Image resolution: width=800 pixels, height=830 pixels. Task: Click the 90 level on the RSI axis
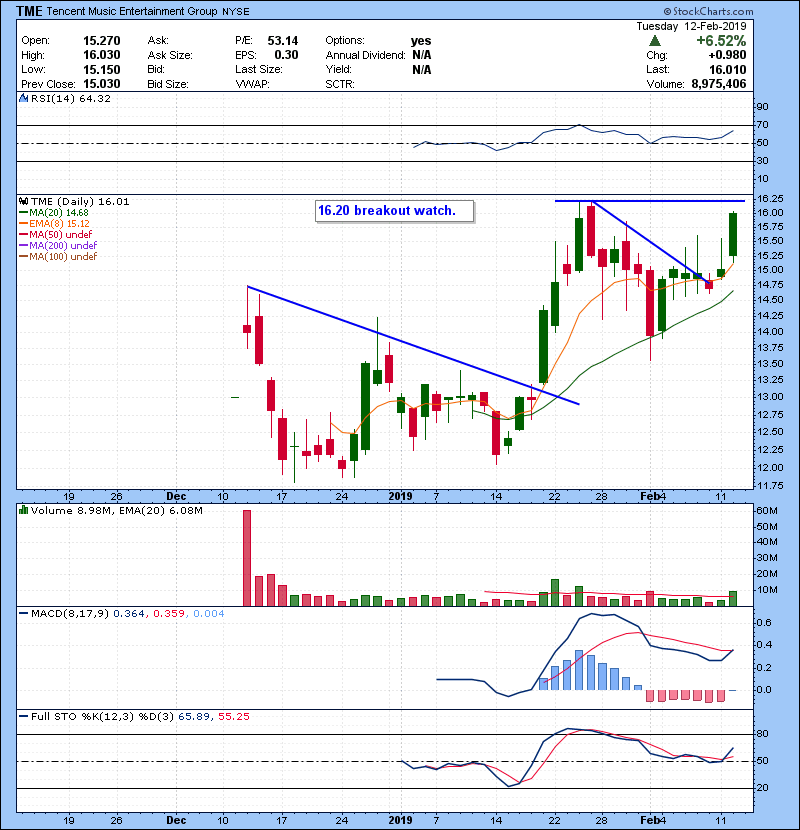[762, 106]
